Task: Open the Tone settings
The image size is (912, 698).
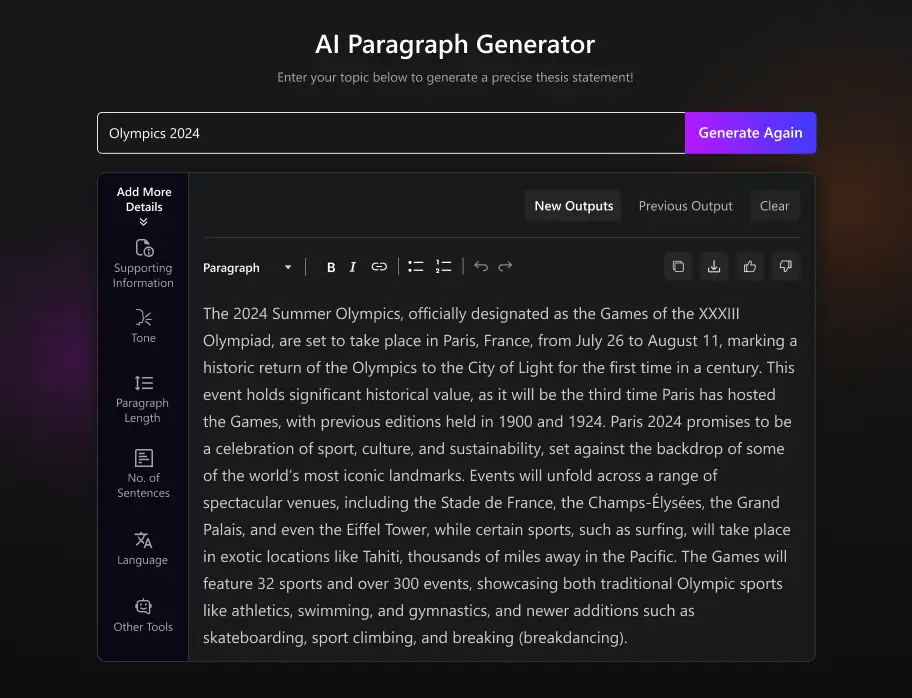Action: [143, 326]
